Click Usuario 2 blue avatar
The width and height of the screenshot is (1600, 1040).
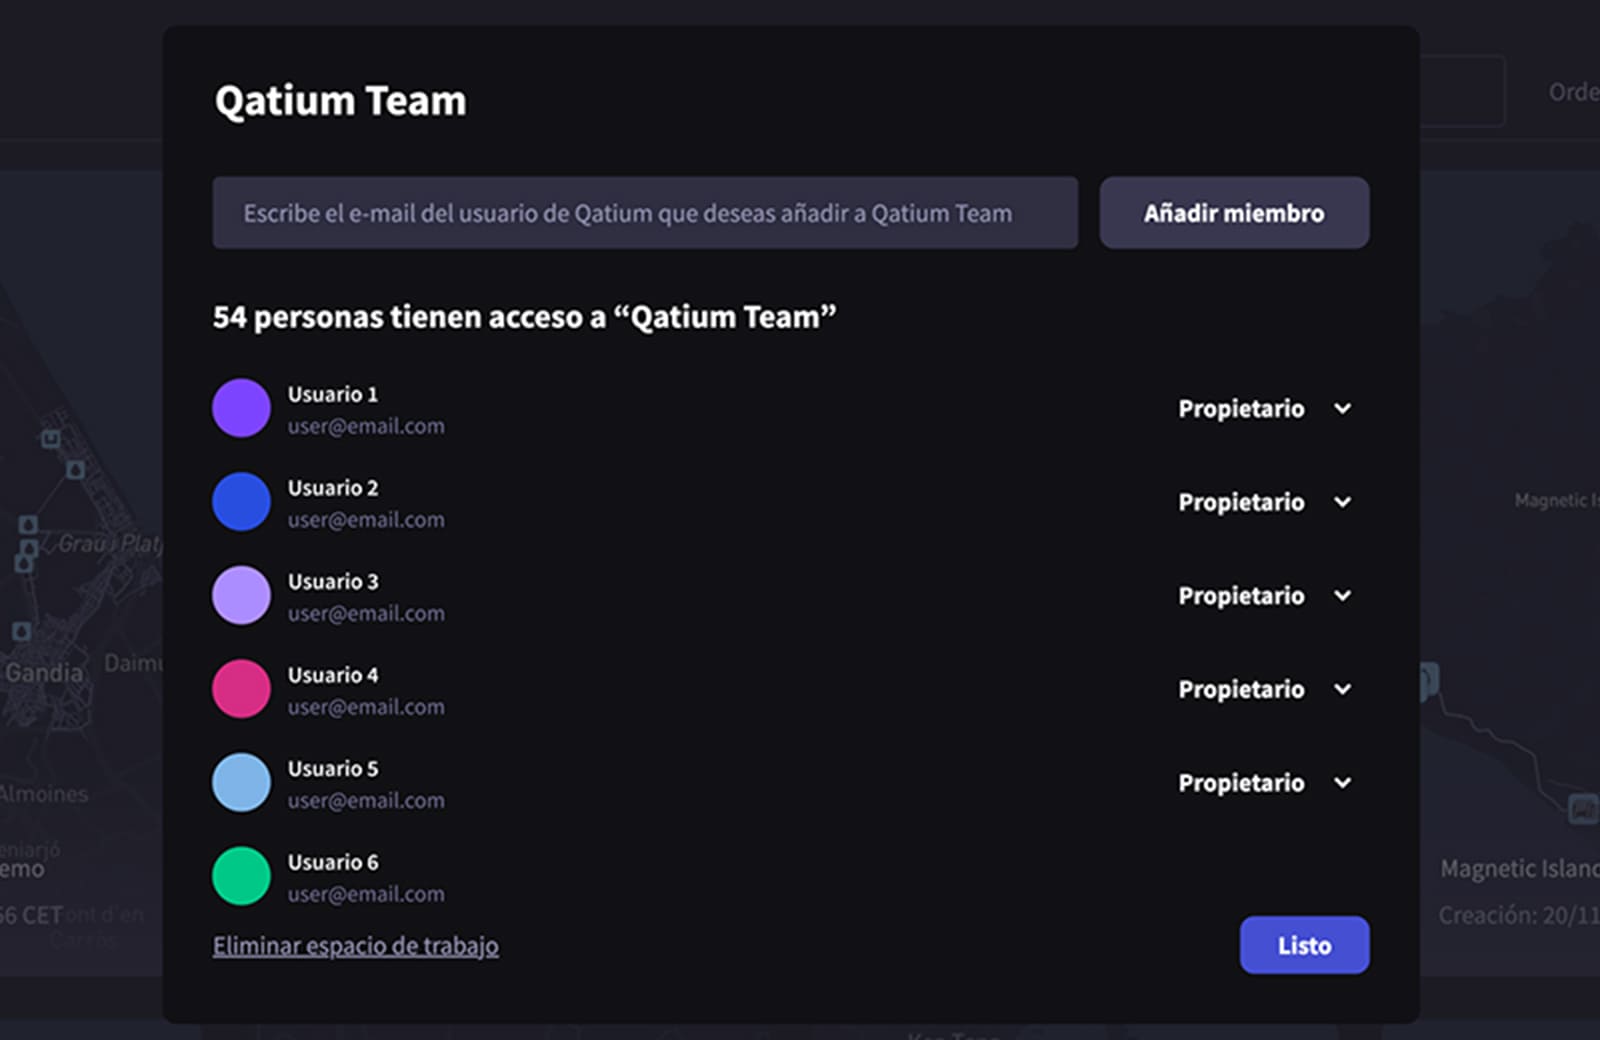[241, 502]
